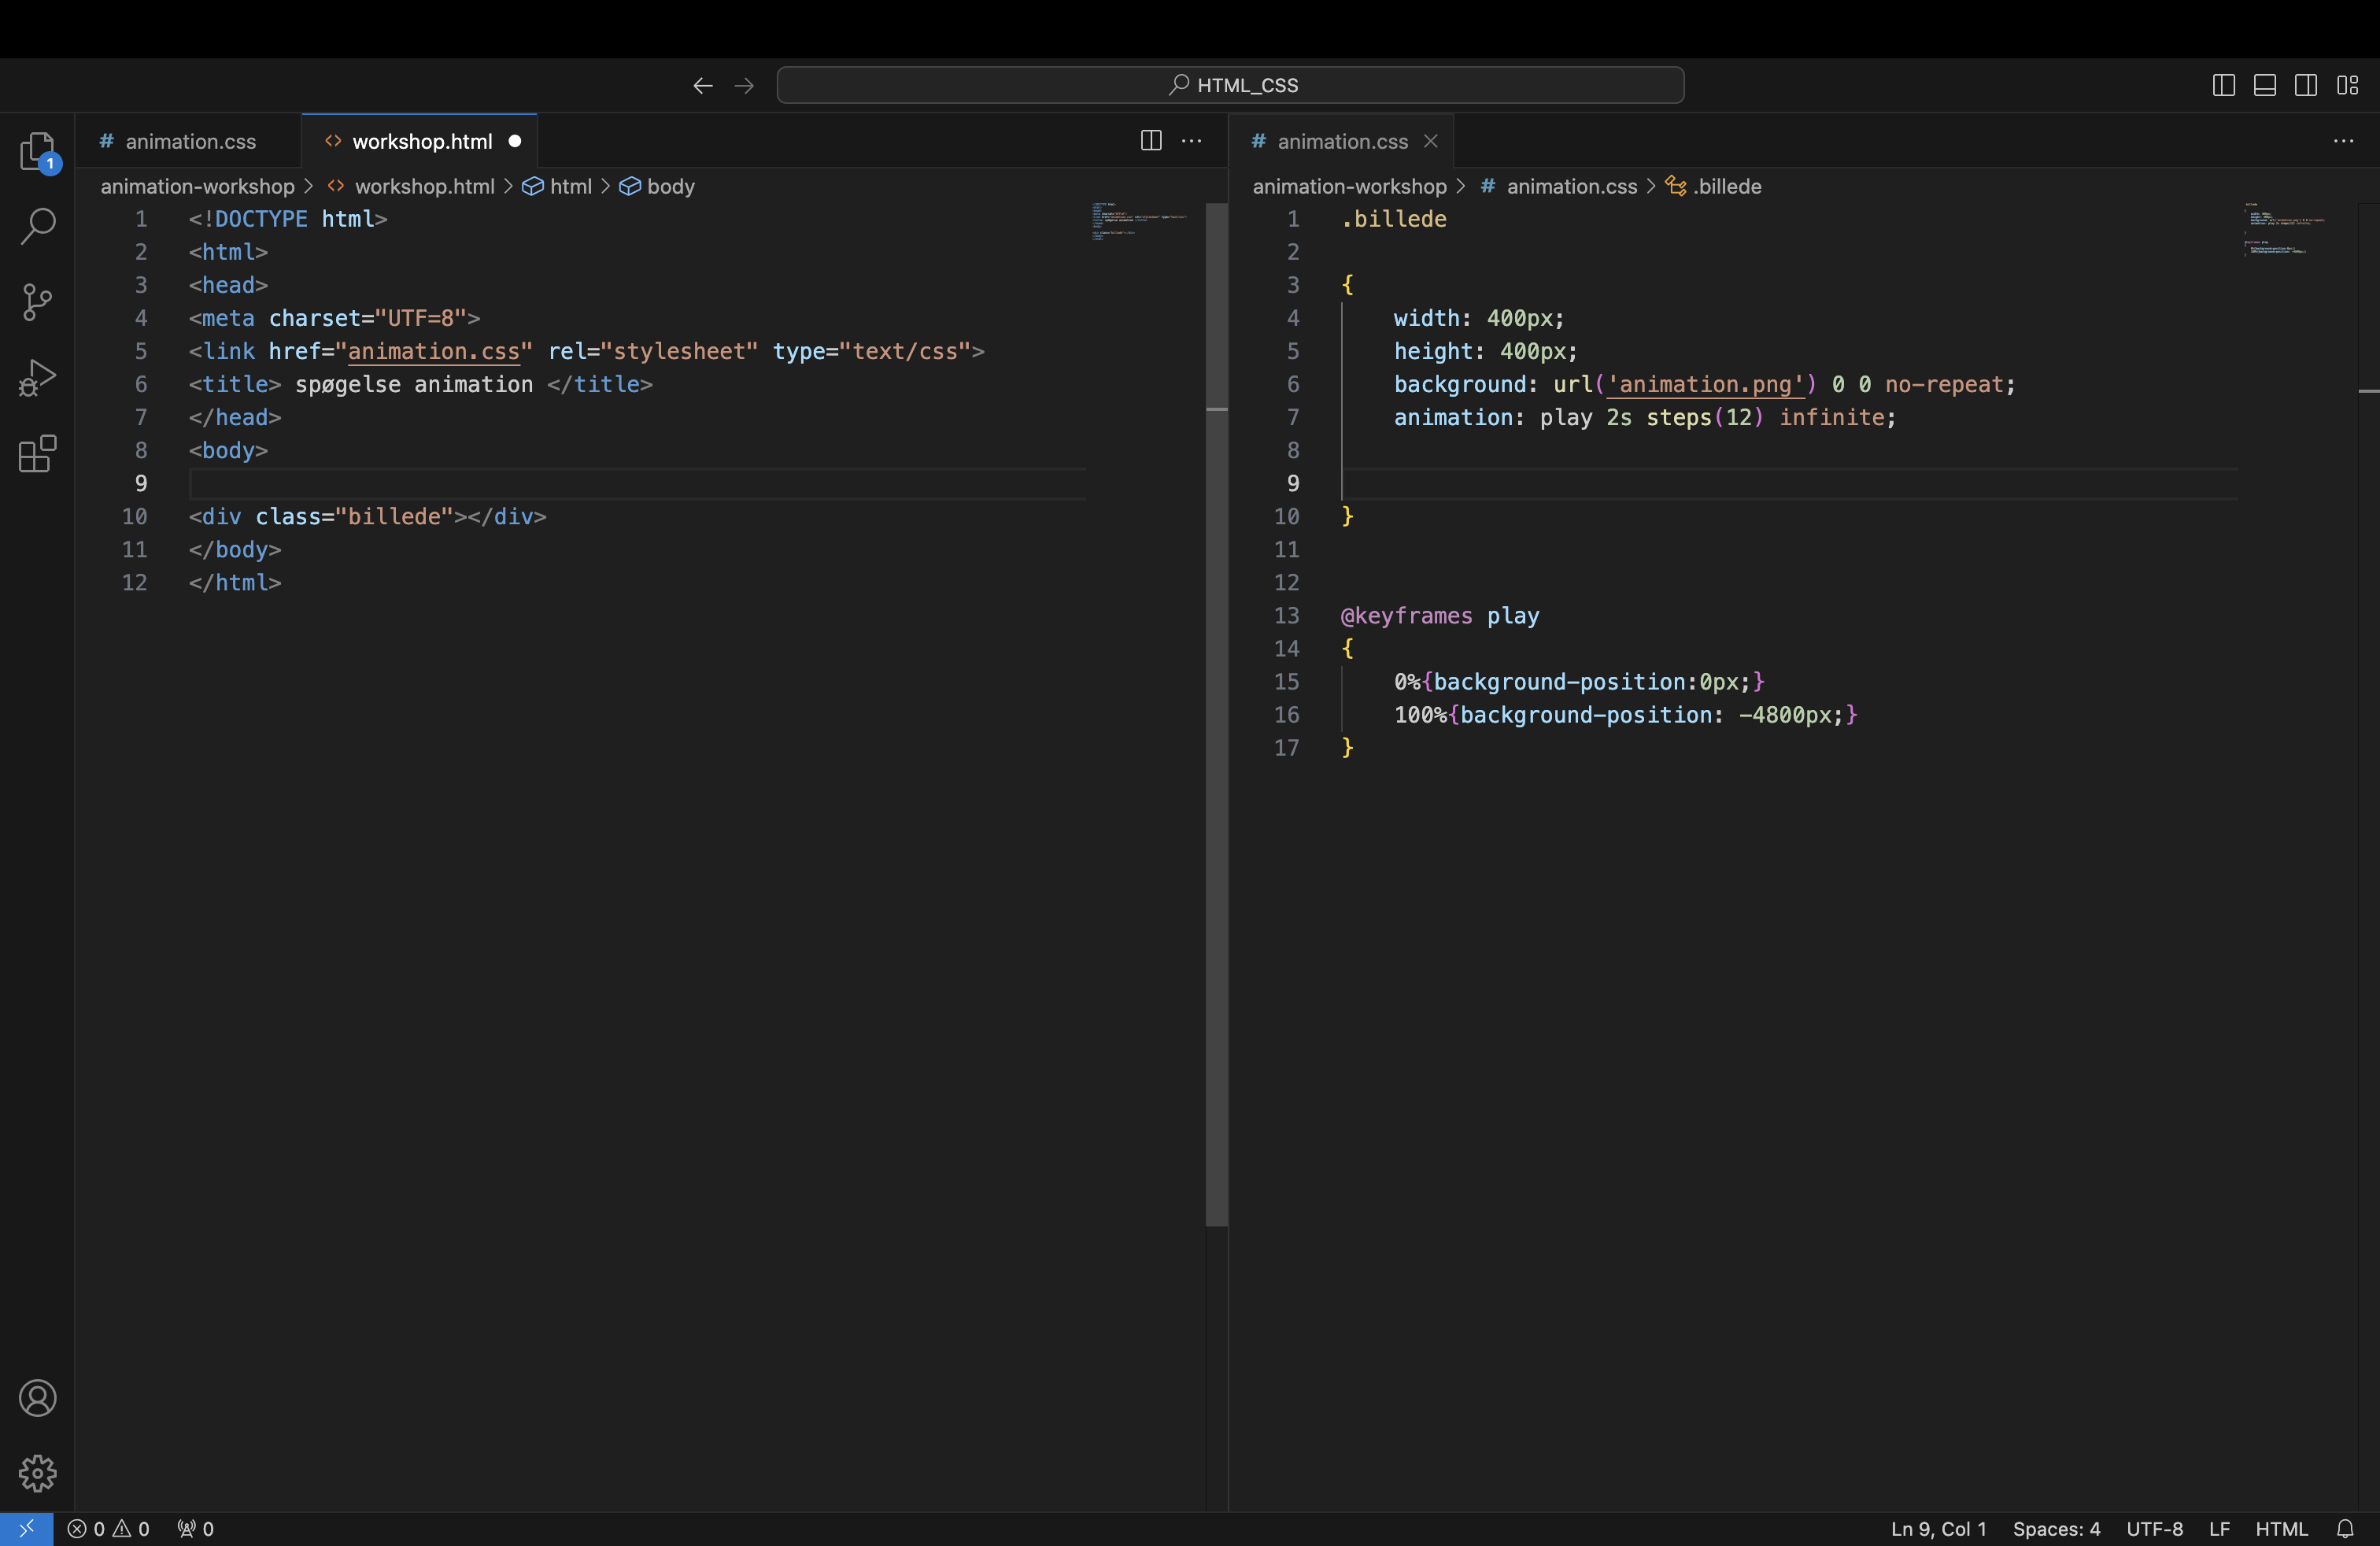This screenshot has width=2380, height=1546.
Task: Click the meta charset="UTF-8" line
Action: 335,318
